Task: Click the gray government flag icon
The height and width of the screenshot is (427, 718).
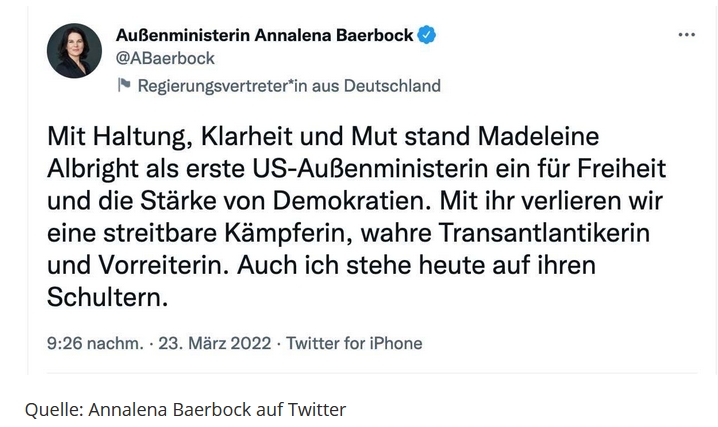Action: pos(124,85)
